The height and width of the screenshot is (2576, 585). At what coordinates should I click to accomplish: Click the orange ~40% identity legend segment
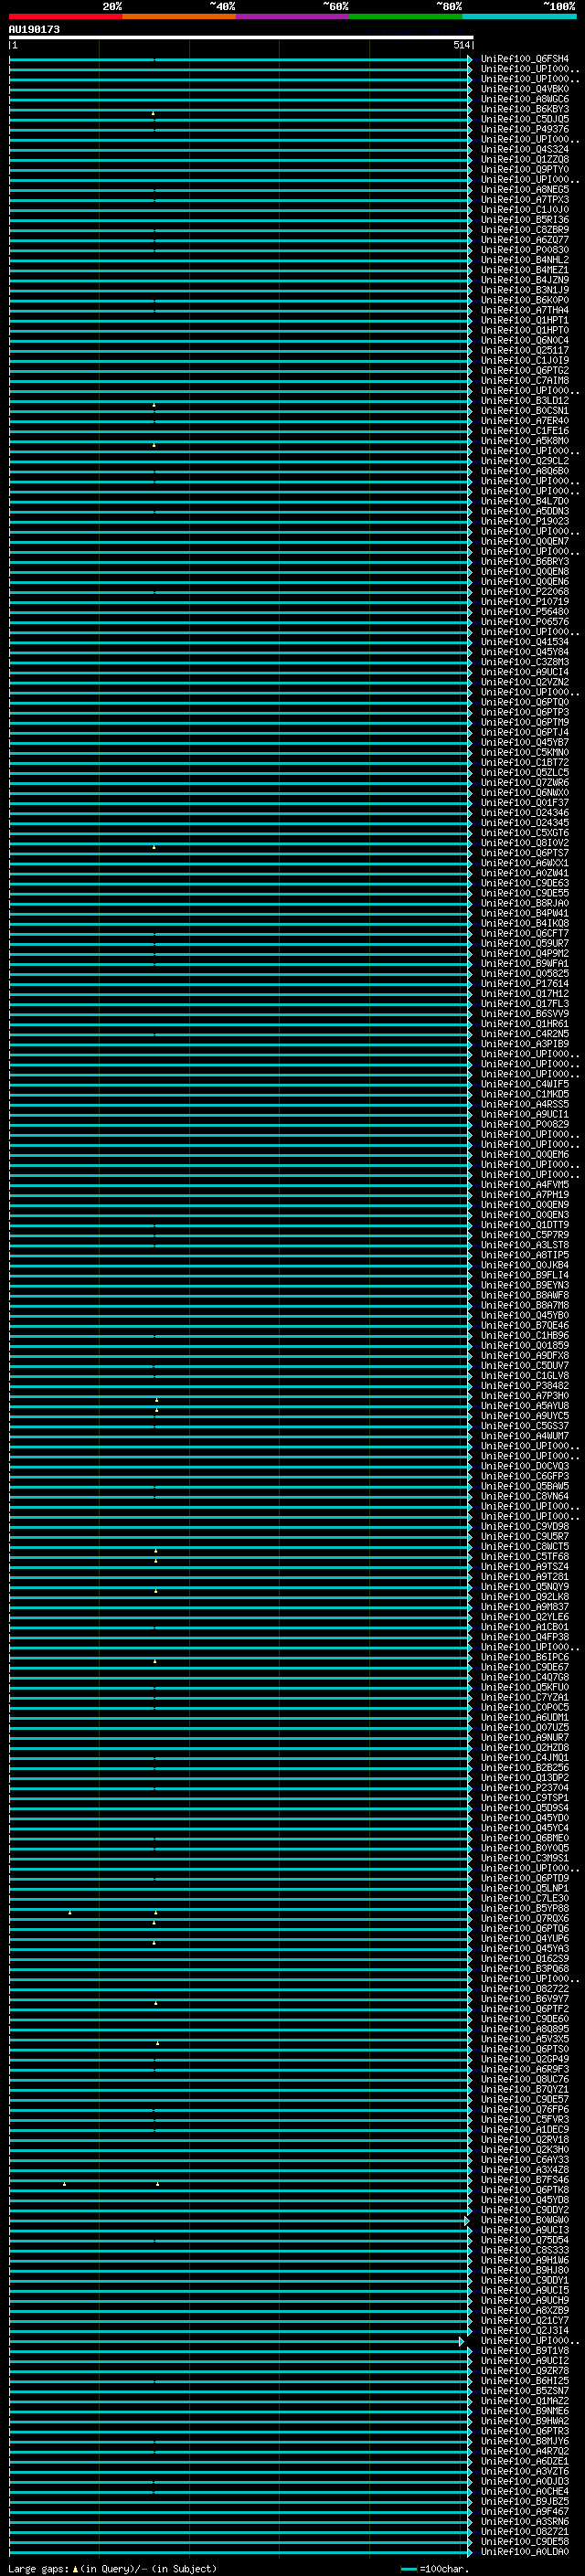coord(179,16)
